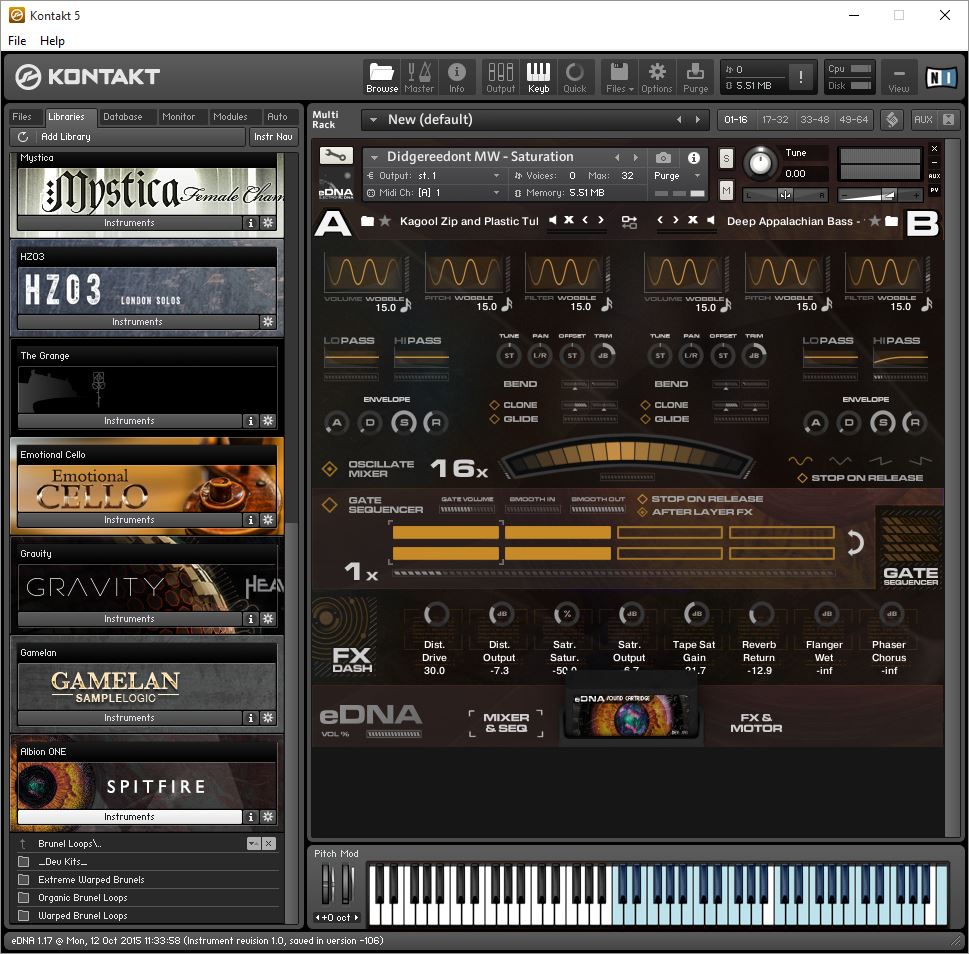Switch to the Files browser tab
The height and width of the screenshot is (954, 969).
(22, 117)
